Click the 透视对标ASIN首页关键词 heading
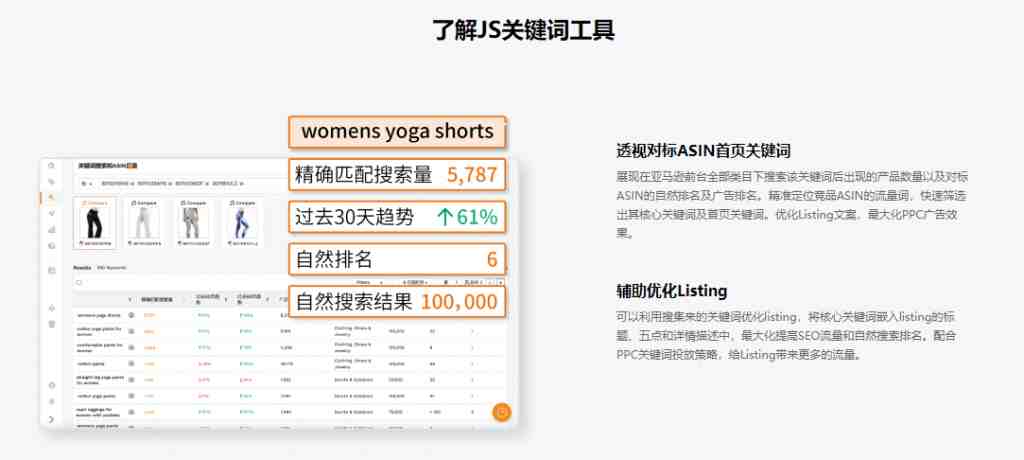 [x=703, y=151]
